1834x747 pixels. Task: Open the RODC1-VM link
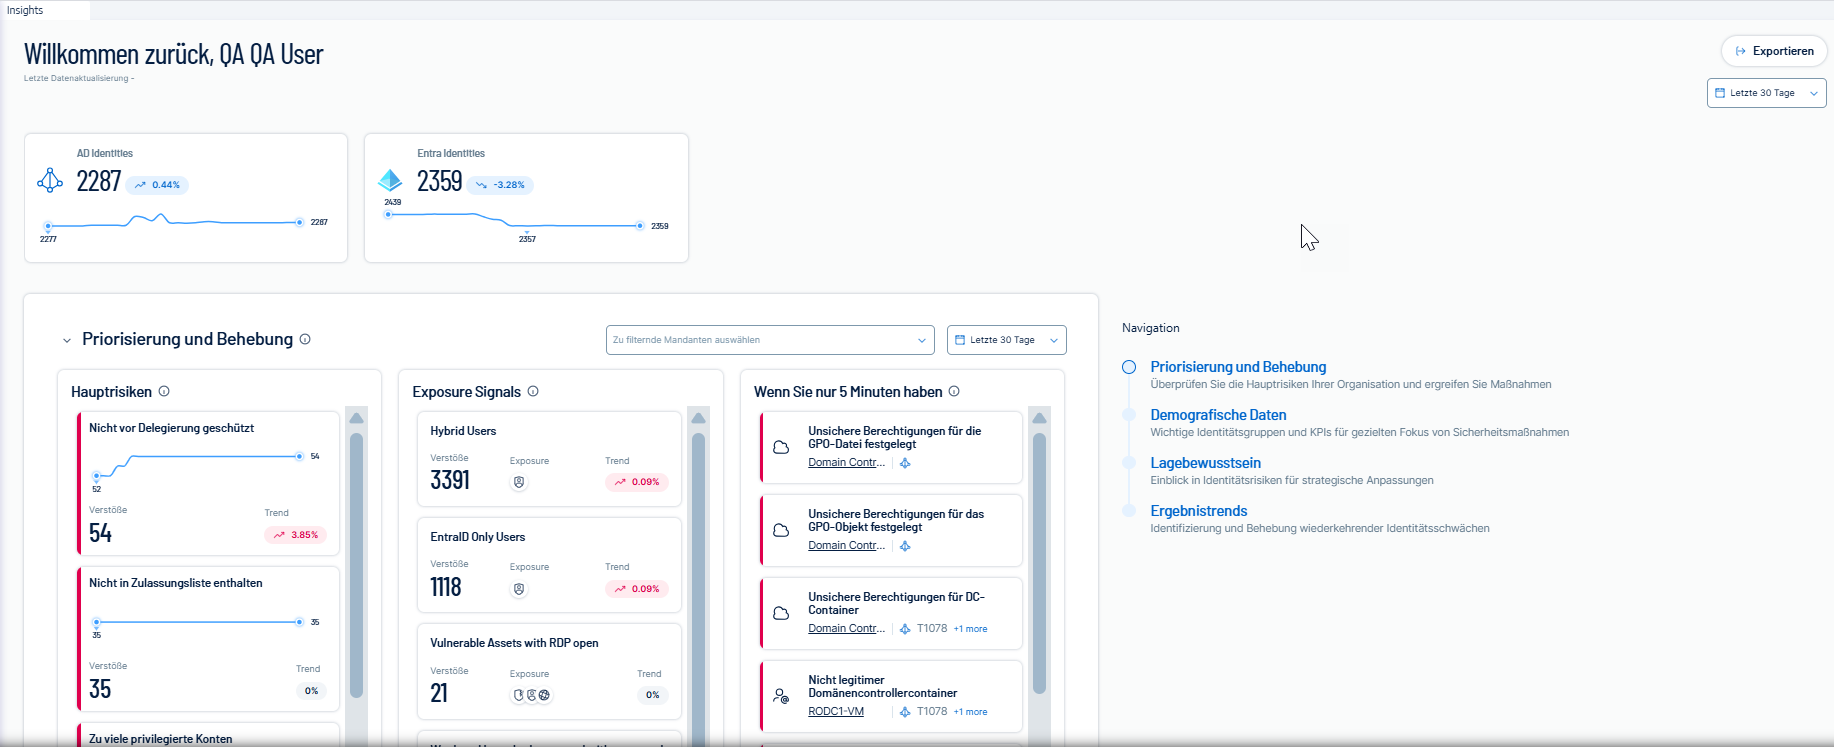pos(836,712)
